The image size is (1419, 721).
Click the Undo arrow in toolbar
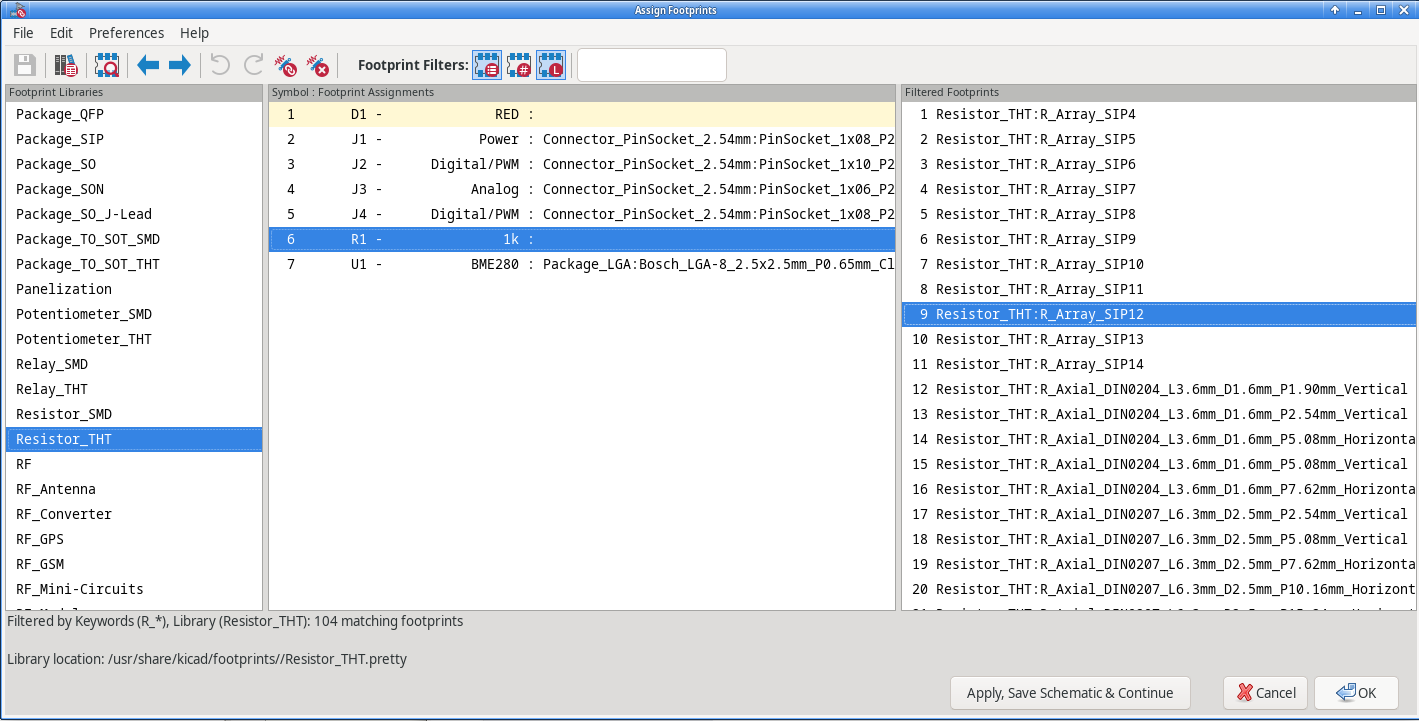pos(220,66)
